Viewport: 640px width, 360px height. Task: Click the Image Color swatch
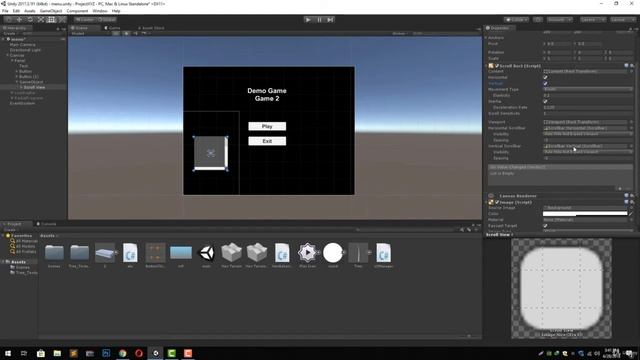click(x=585, y=213)
